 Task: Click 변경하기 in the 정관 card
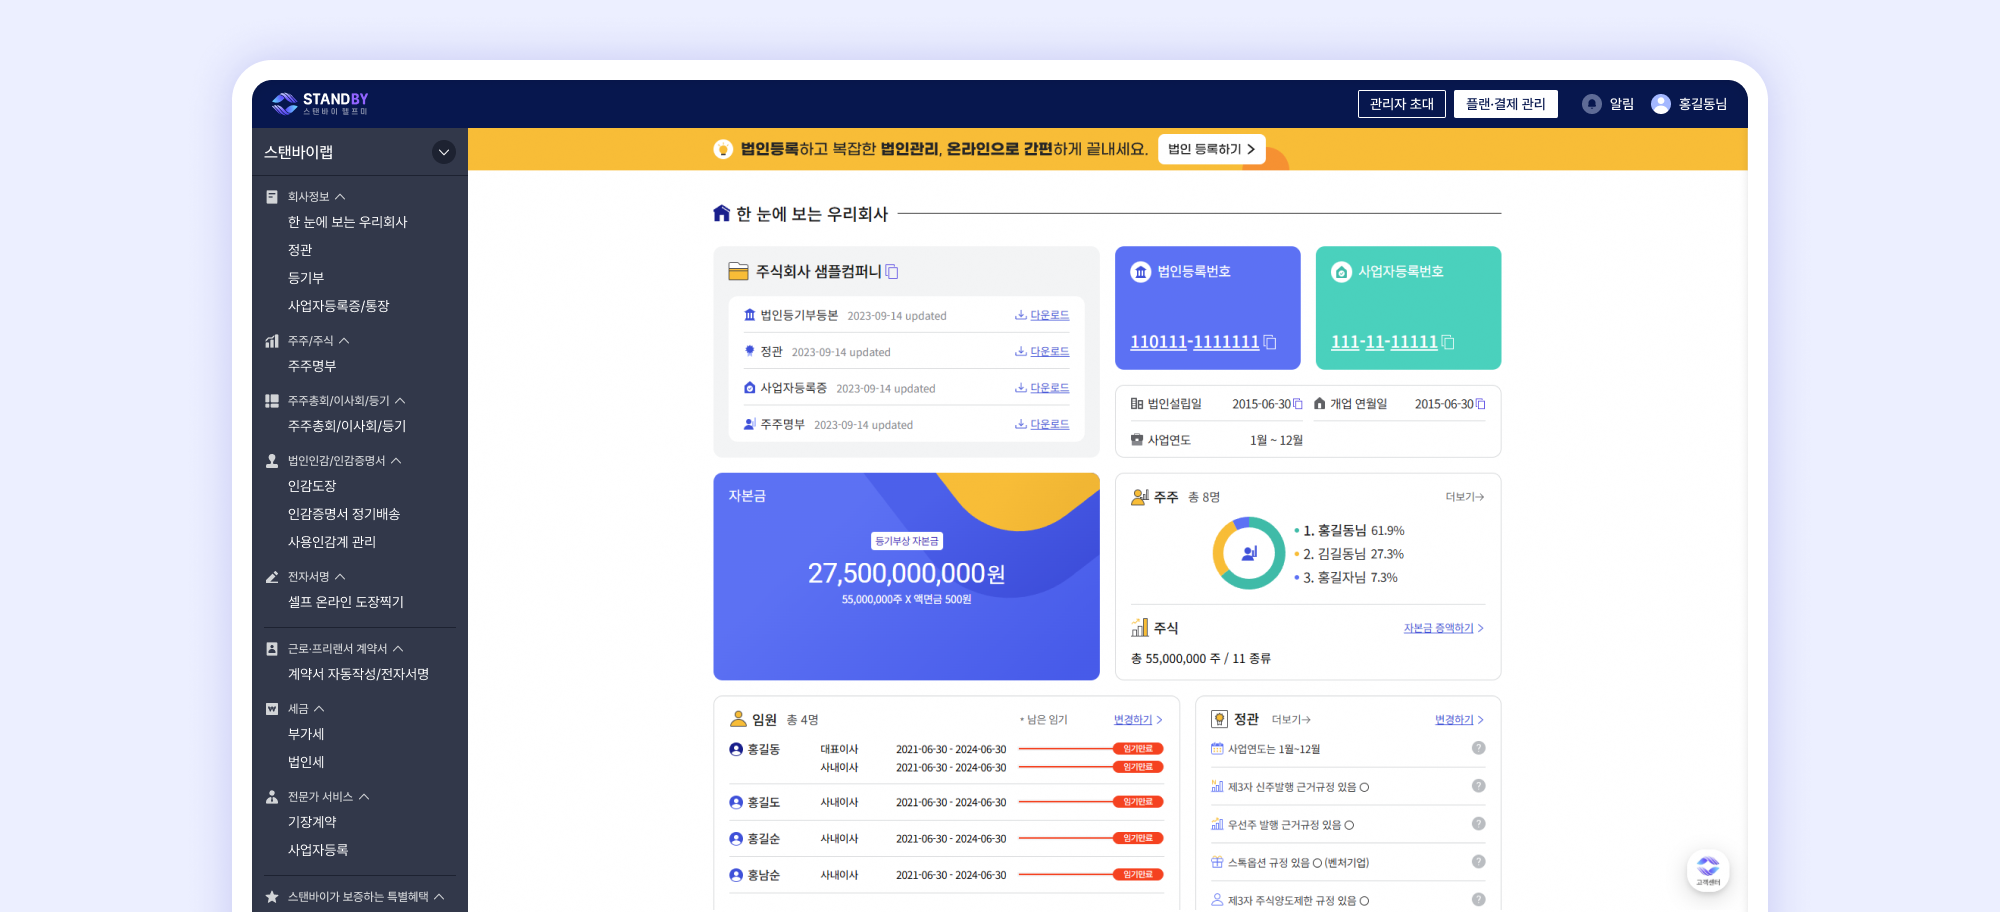click(1460, 720)
